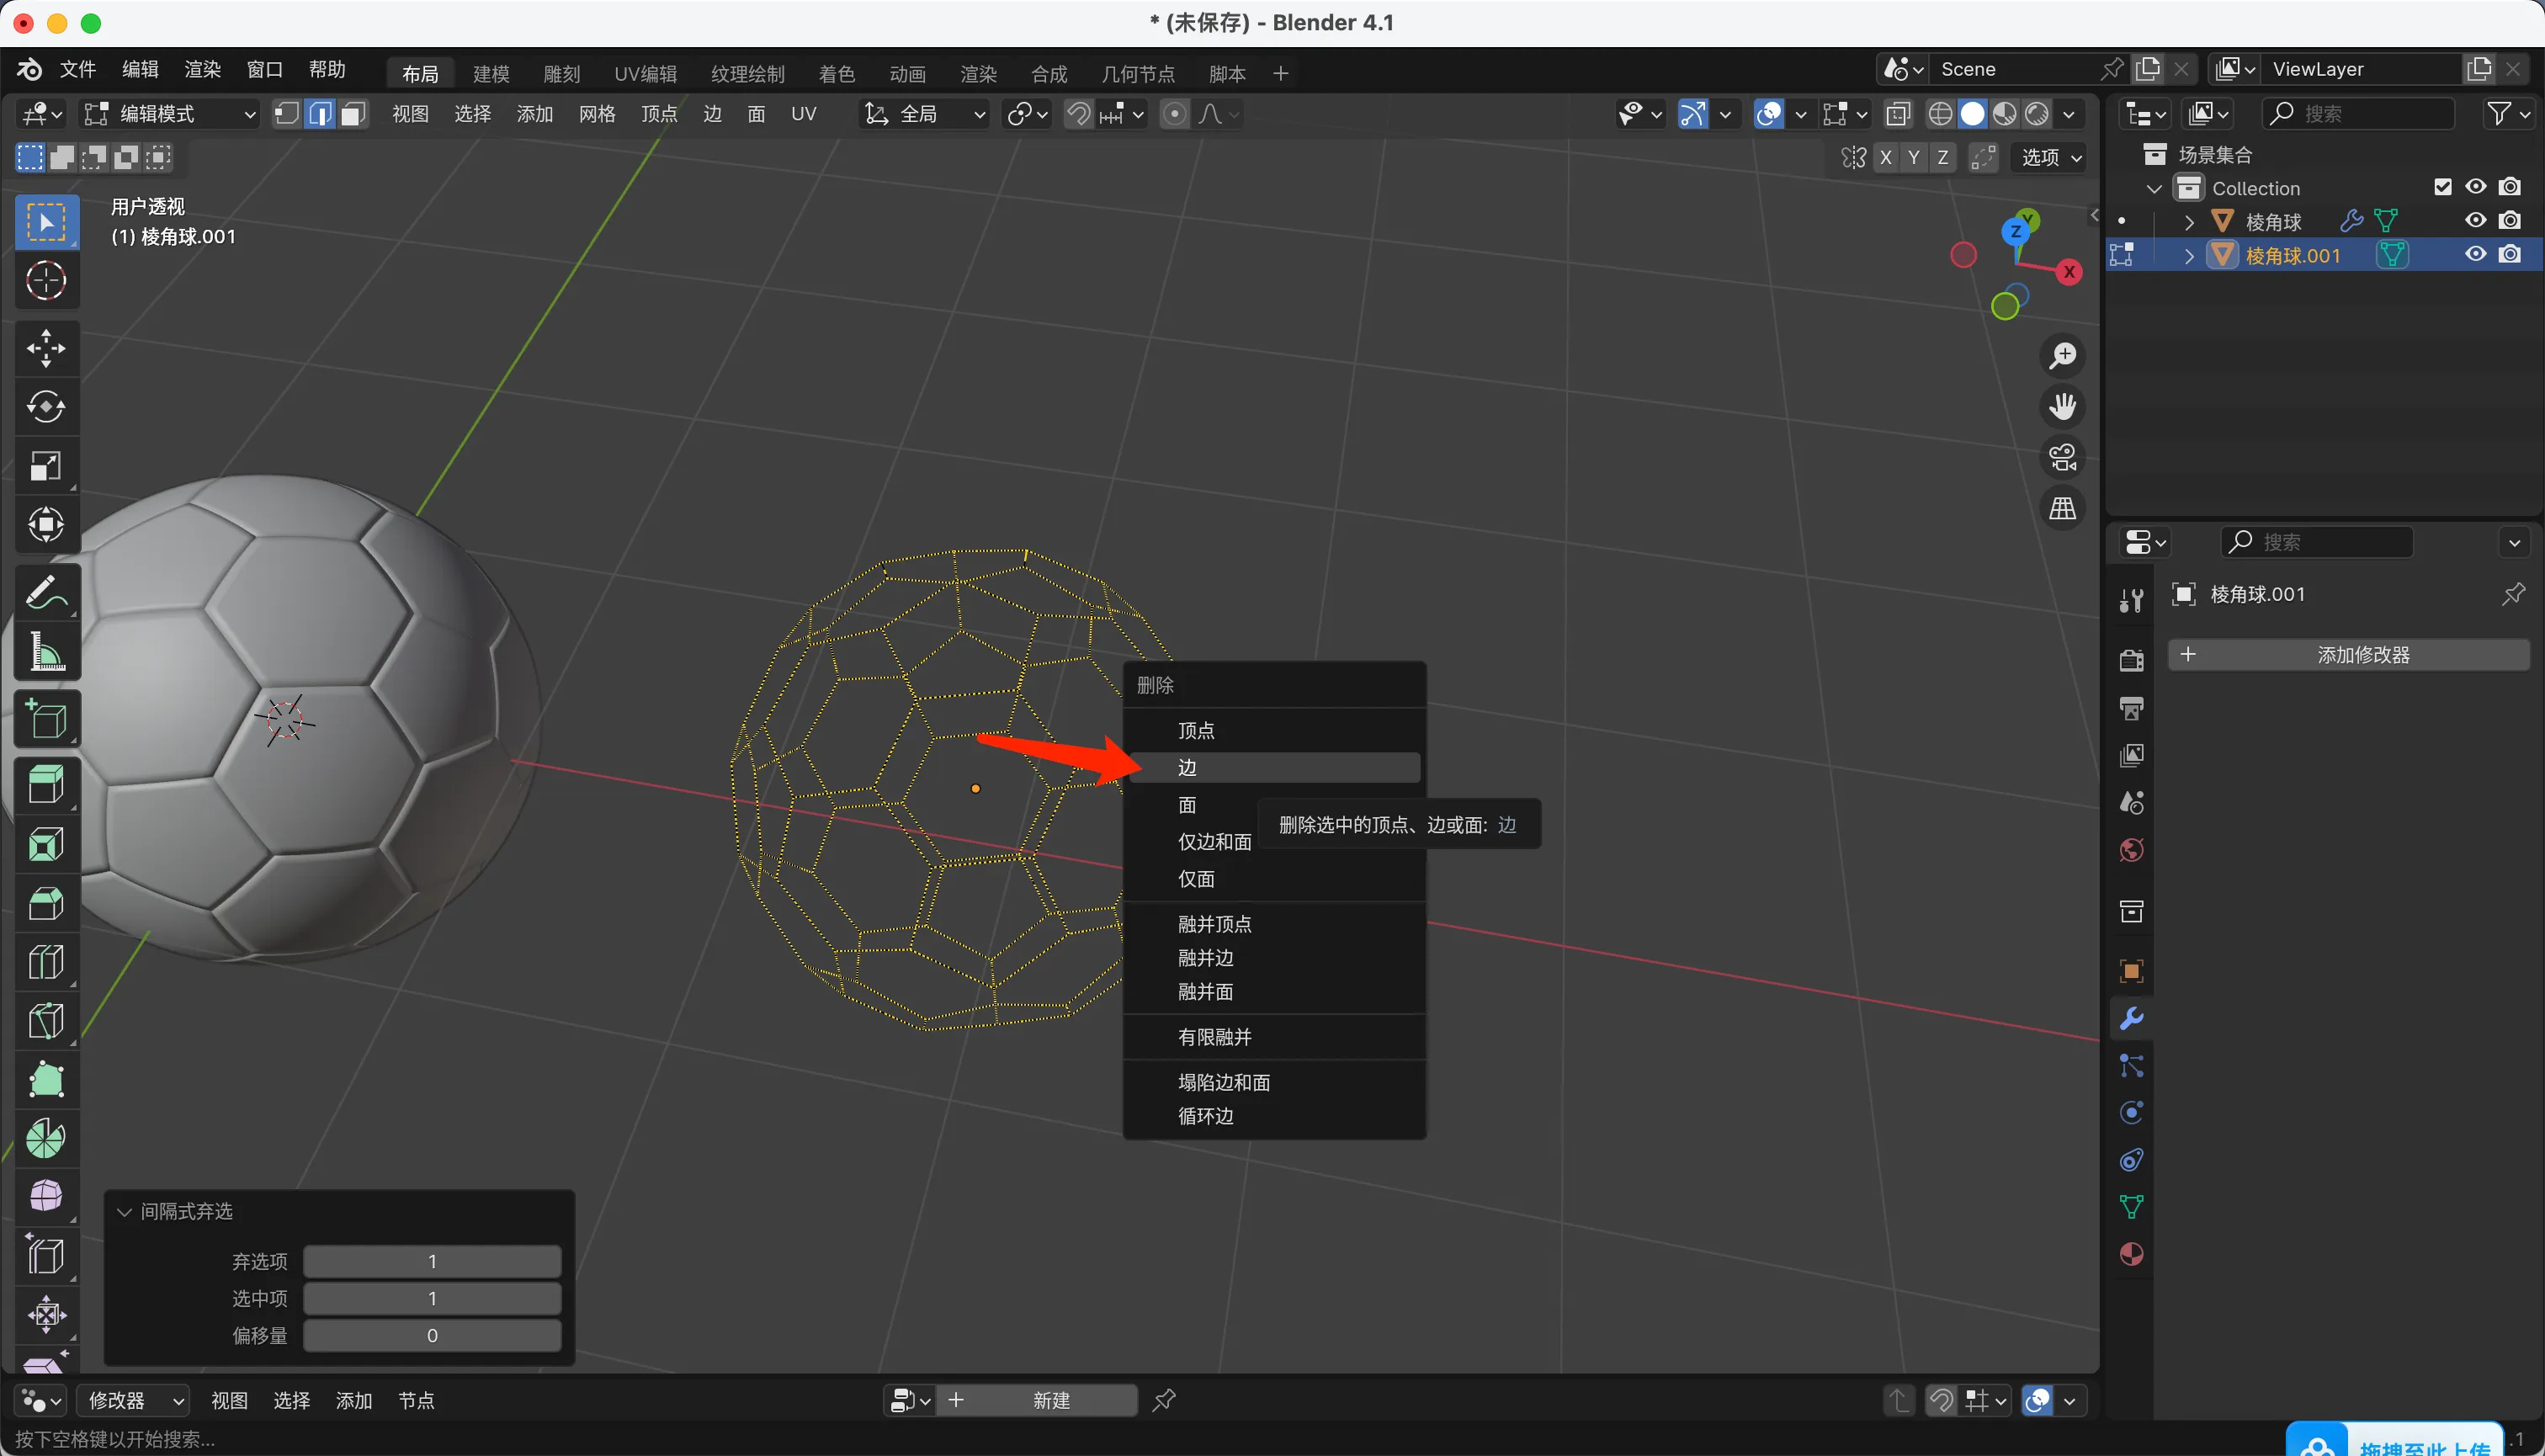This screenshot has height=1456, width=2545.
Task: Collapse the 间隔式弃选 operator panel
Action: click(x=125, y=1212)
